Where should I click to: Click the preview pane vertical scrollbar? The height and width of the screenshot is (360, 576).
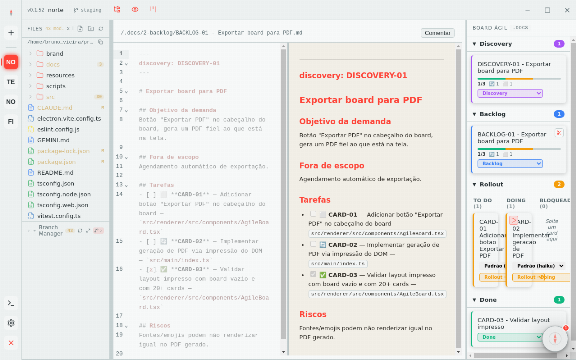point(458,198)
